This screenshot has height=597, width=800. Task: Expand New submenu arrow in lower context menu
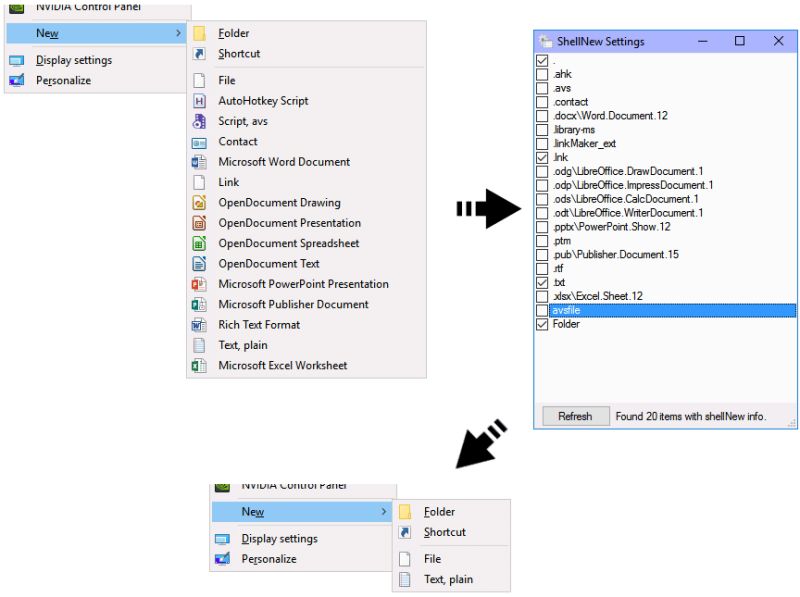(384, 512)
